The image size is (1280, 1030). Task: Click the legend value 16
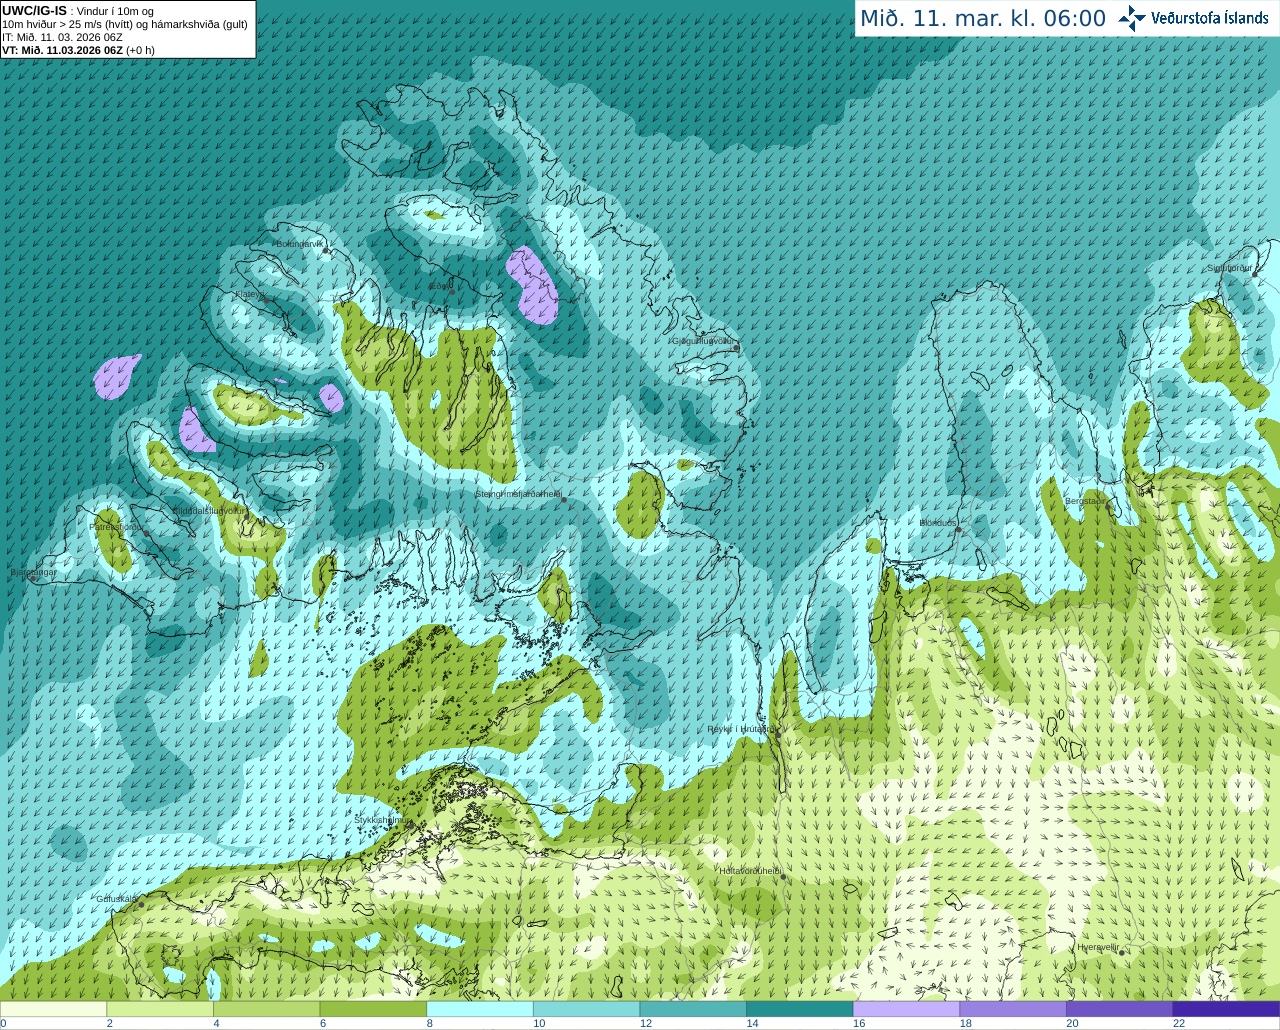click(x=859, y=1024)
